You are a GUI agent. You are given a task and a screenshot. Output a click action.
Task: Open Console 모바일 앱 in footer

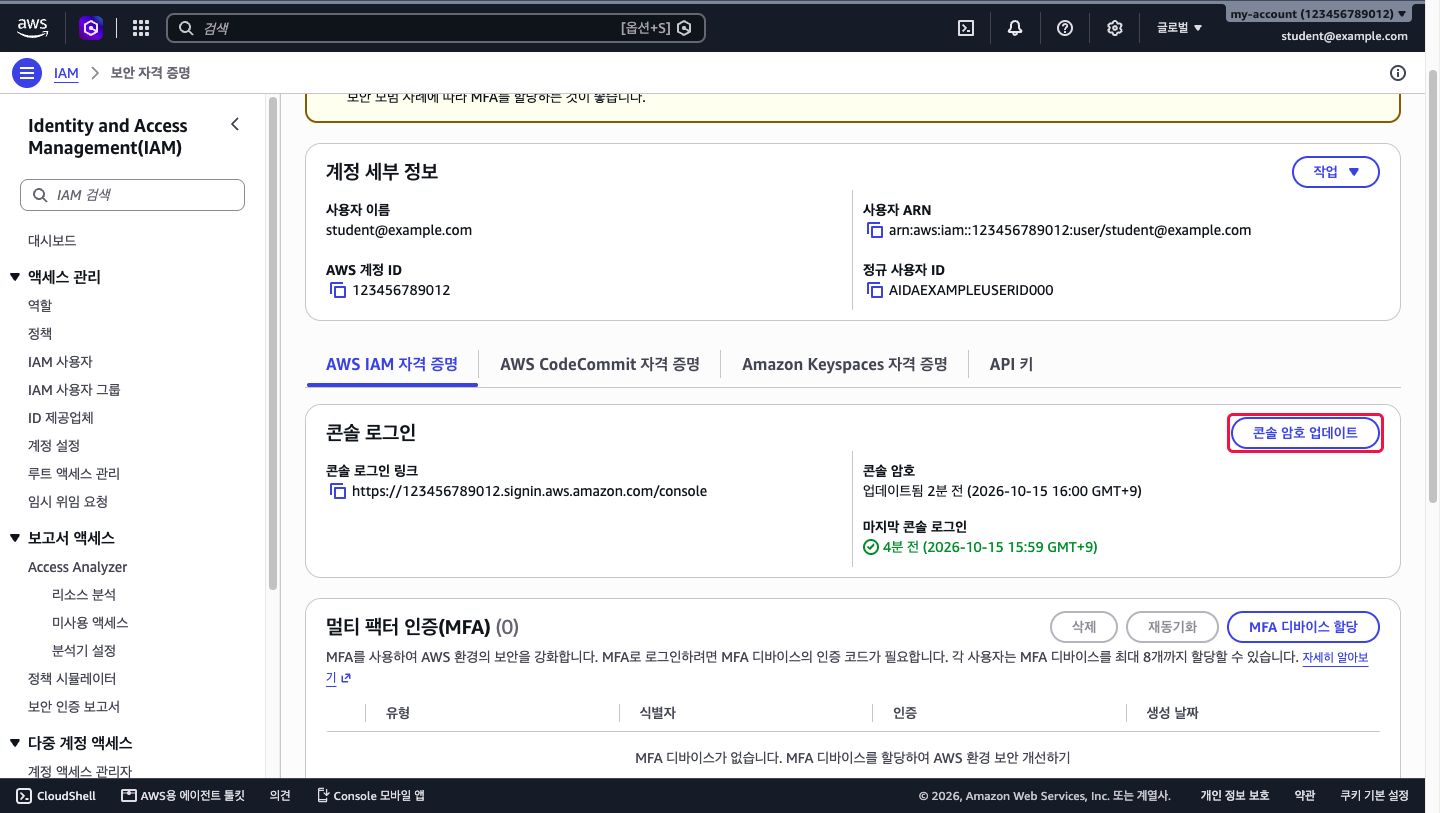click(371, 796)
